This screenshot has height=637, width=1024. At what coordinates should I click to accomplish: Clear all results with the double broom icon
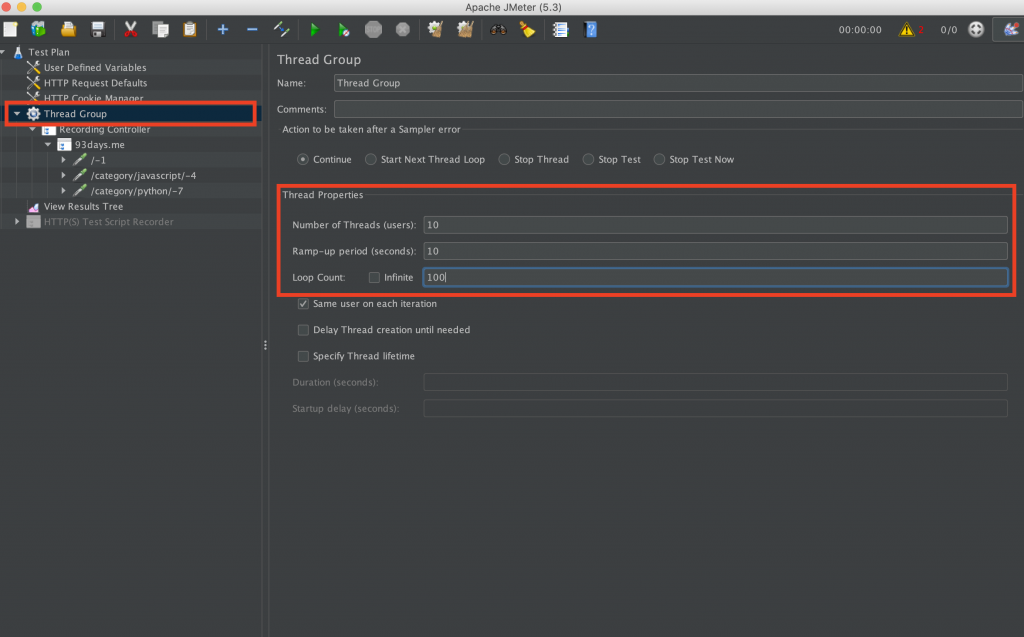(465, 29)
